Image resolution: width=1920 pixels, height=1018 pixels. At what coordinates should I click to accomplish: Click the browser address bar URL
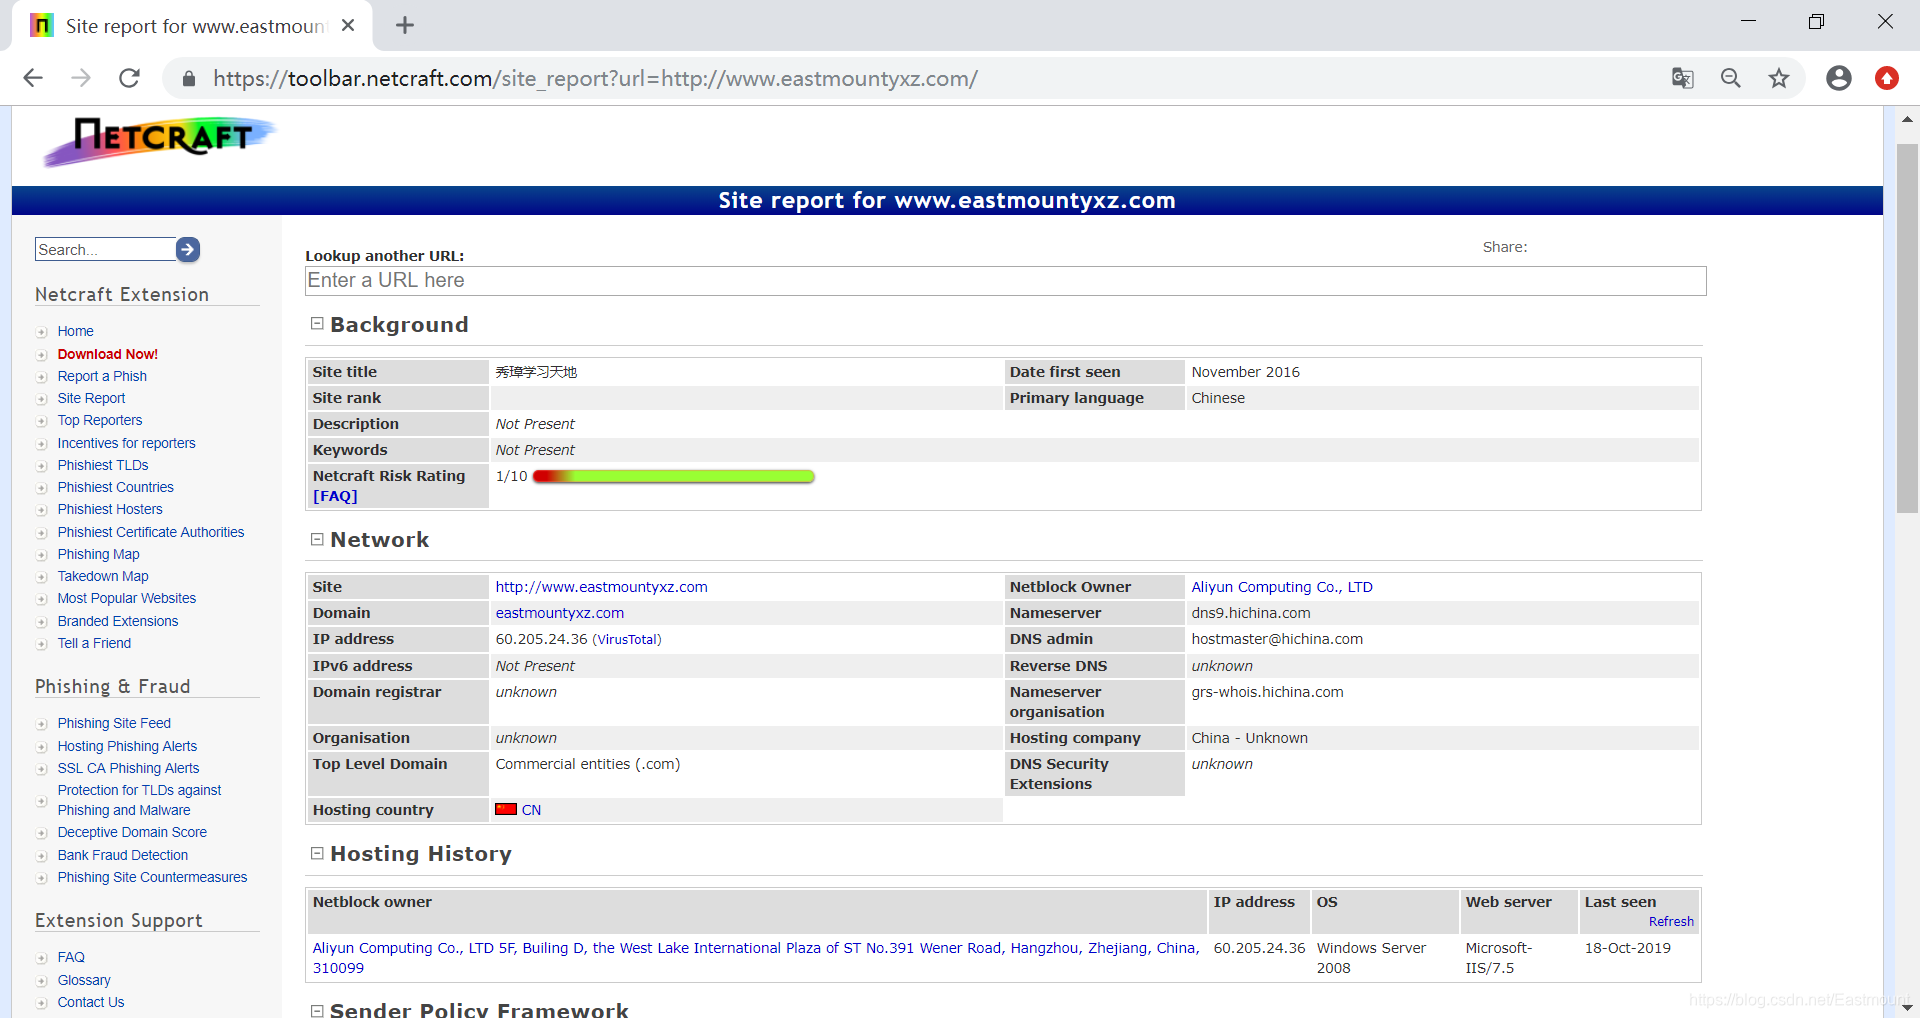coord(595,78)
